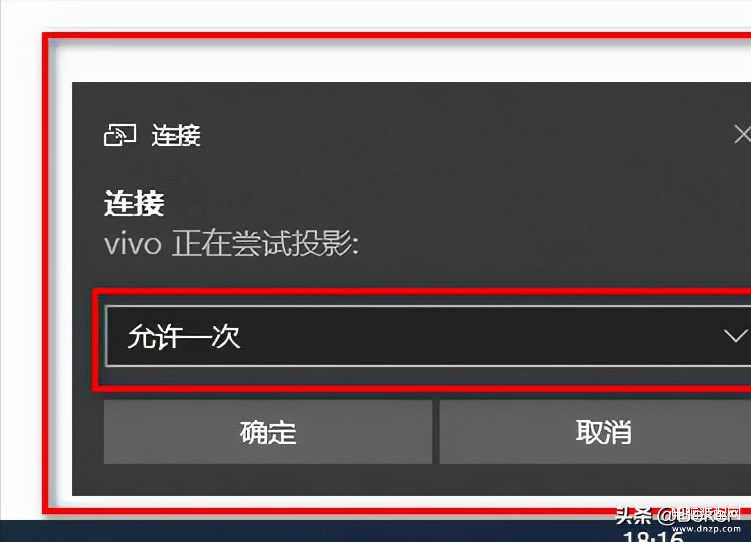This screenshot has width=751, height=542.
Task: Click the gap between 确定 and 取消
Action: (436, 432)
